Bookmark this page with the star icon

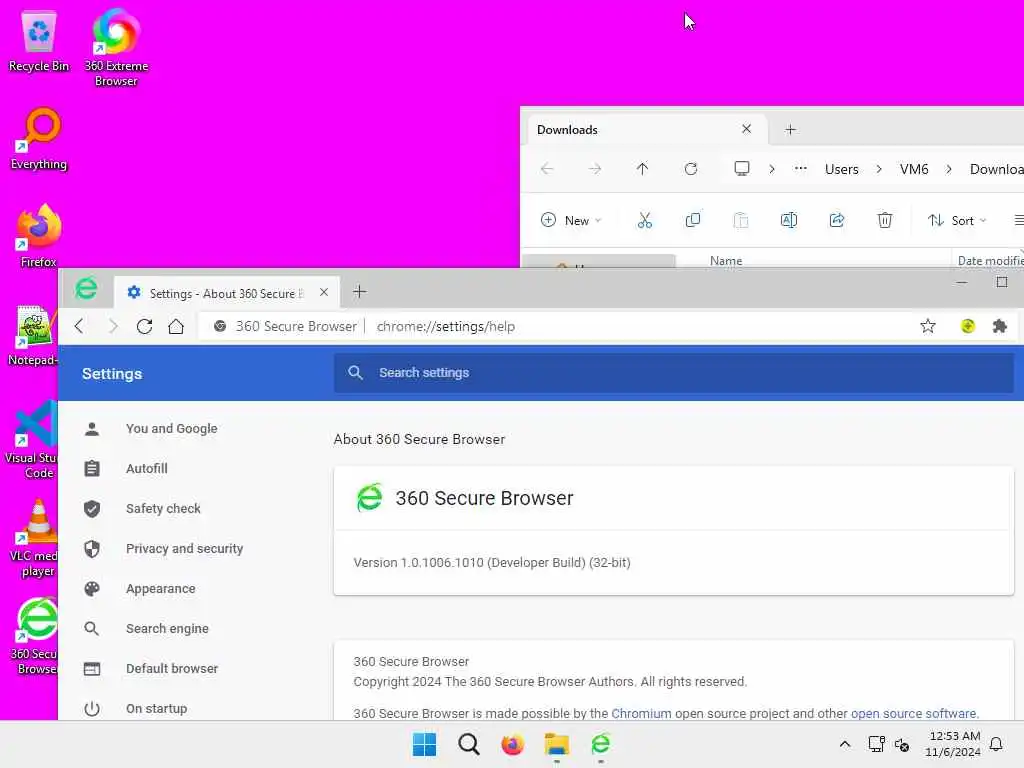pos(927,326)
